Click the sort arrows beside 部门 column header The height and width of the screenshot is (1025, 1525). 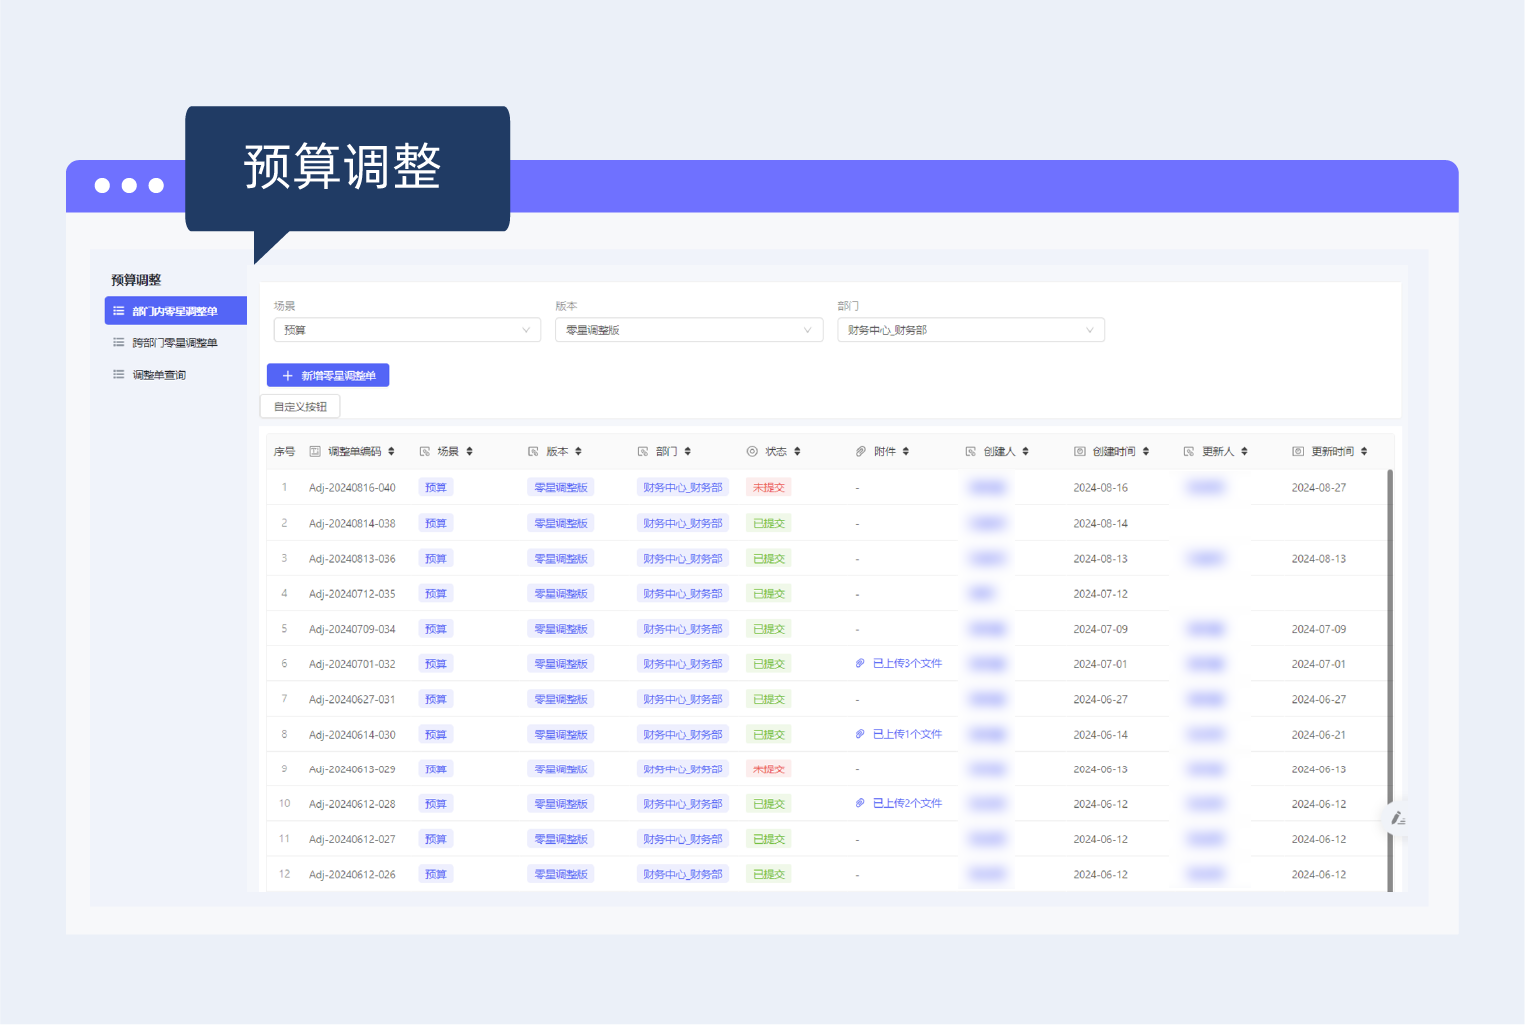point(688,452)
